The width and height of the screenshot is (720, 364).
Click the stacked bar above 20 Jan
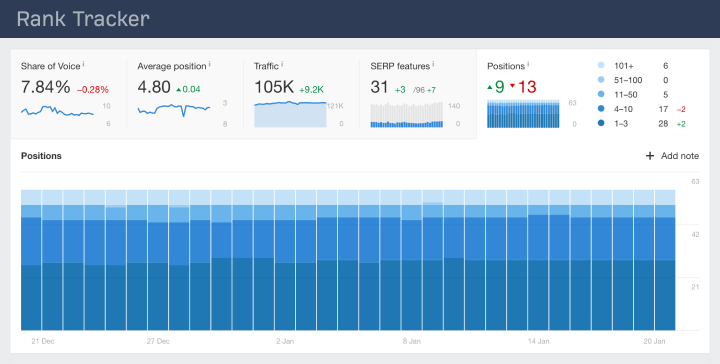pyautogui.click(x=665, y=260)
